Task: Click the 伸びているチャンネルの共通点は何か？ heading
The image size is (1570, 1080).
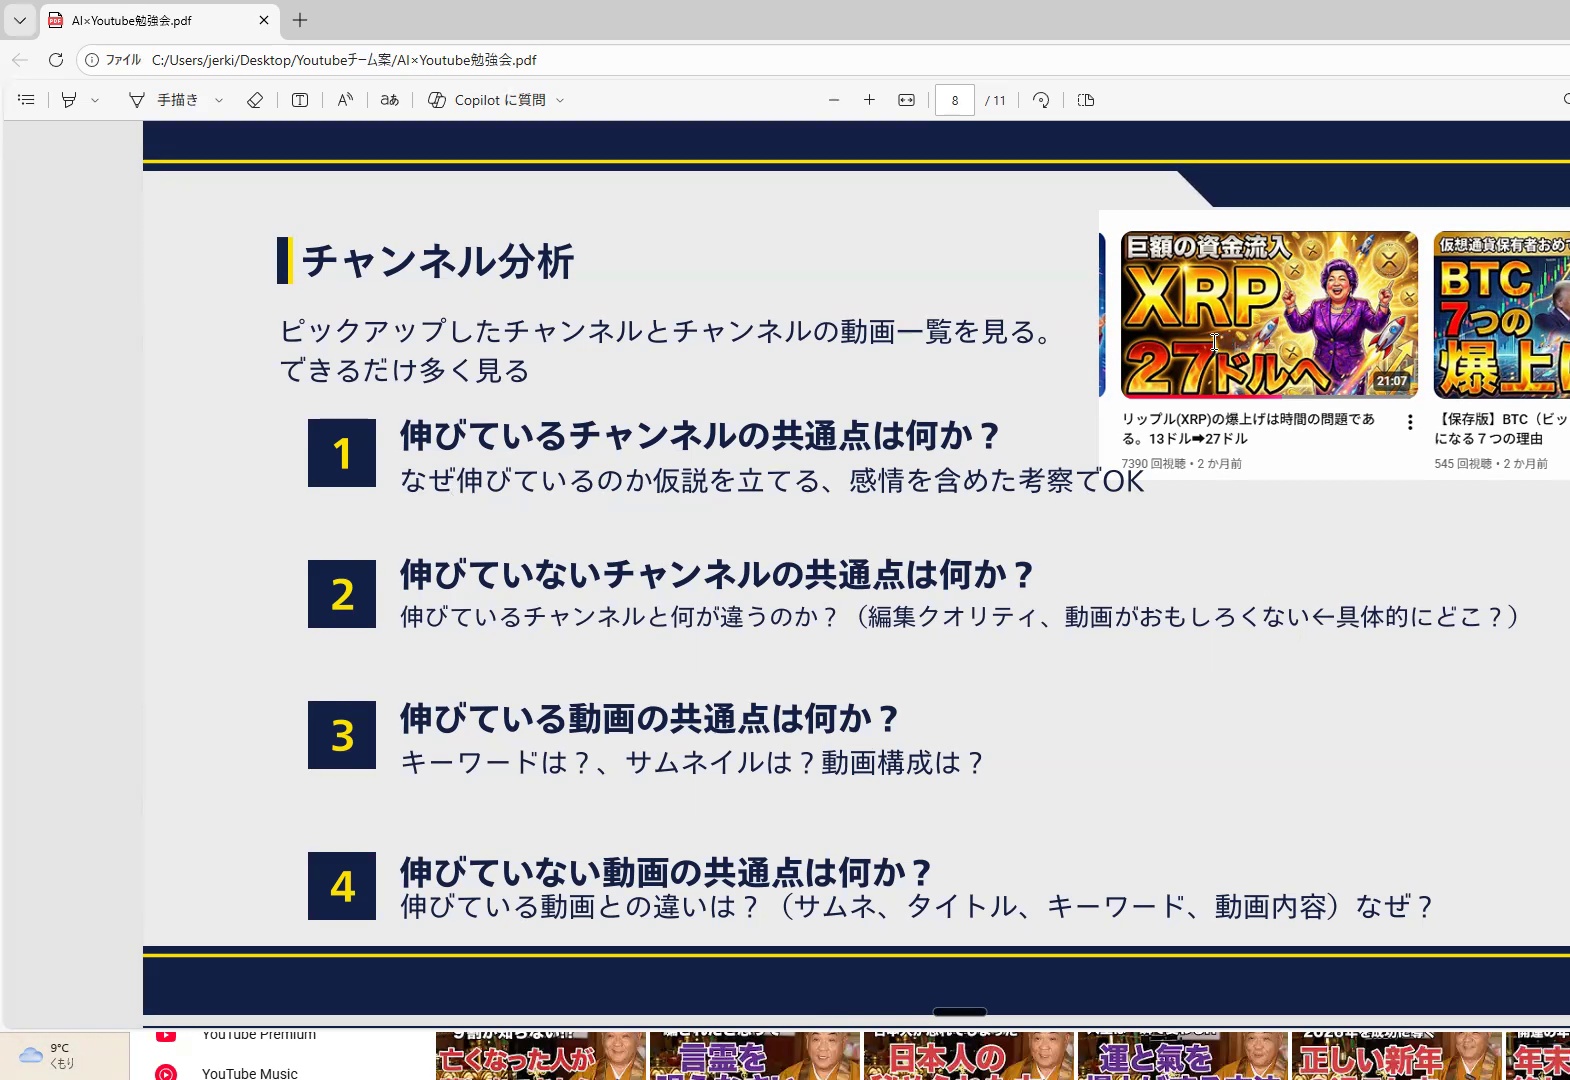Action: pos(700,436)
